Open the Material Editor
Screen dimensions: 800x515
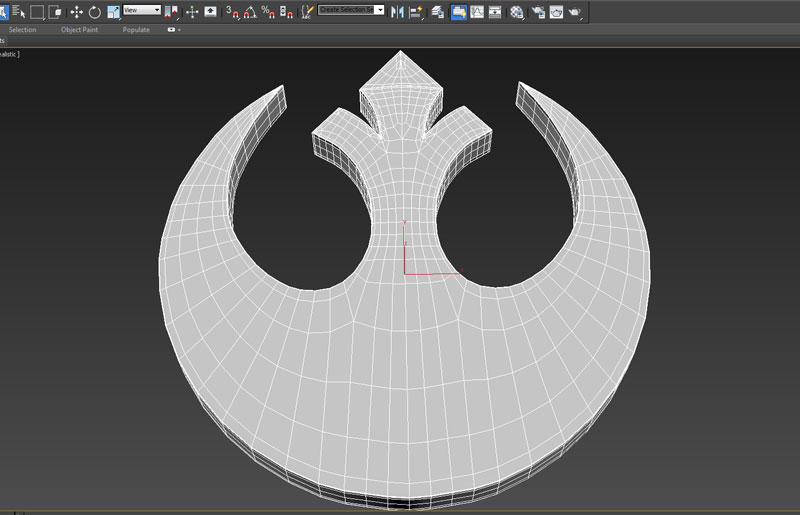coord(516,12)
